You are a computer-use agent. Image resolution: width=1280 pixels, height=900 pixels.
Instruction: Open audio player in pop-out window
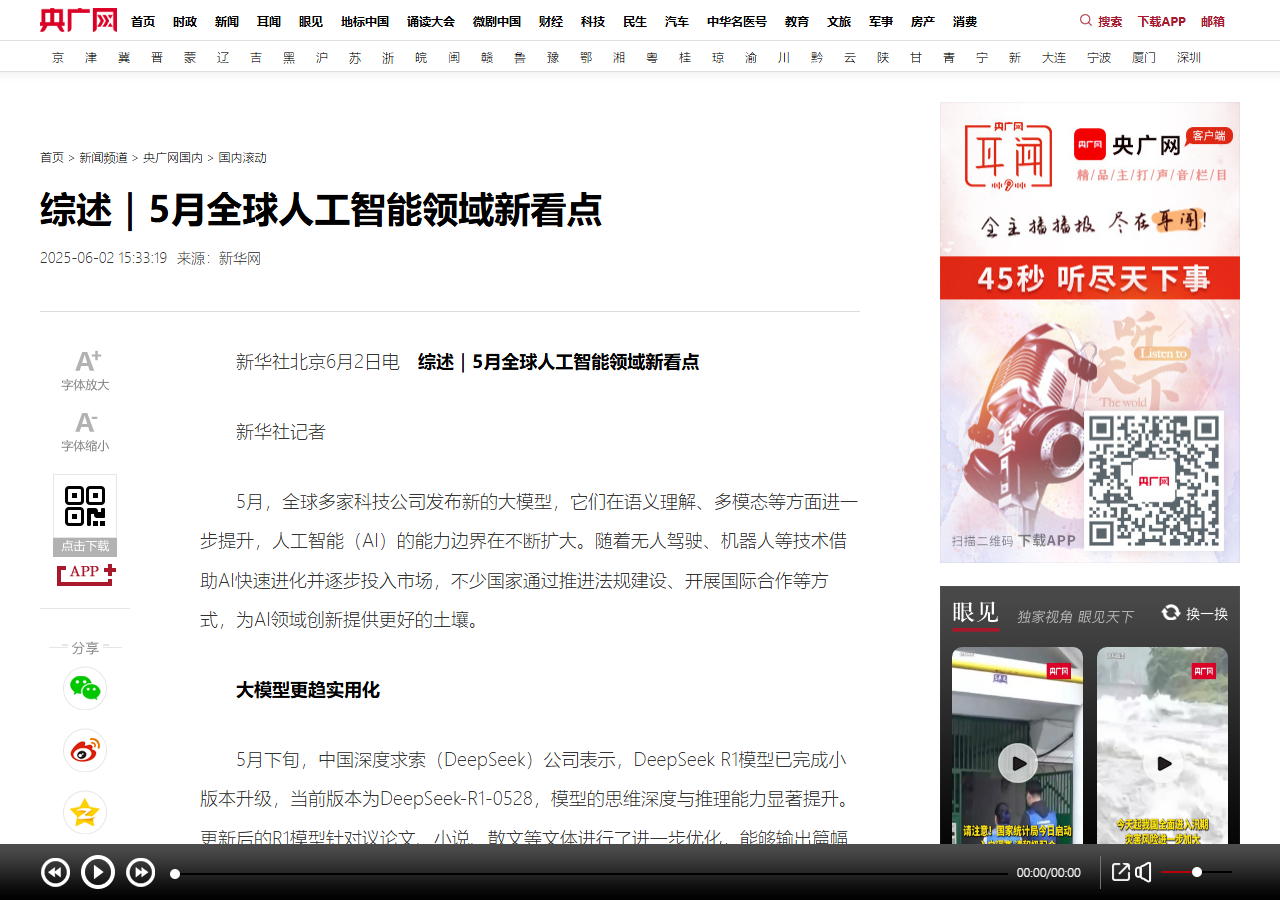tap(1121, 873)
